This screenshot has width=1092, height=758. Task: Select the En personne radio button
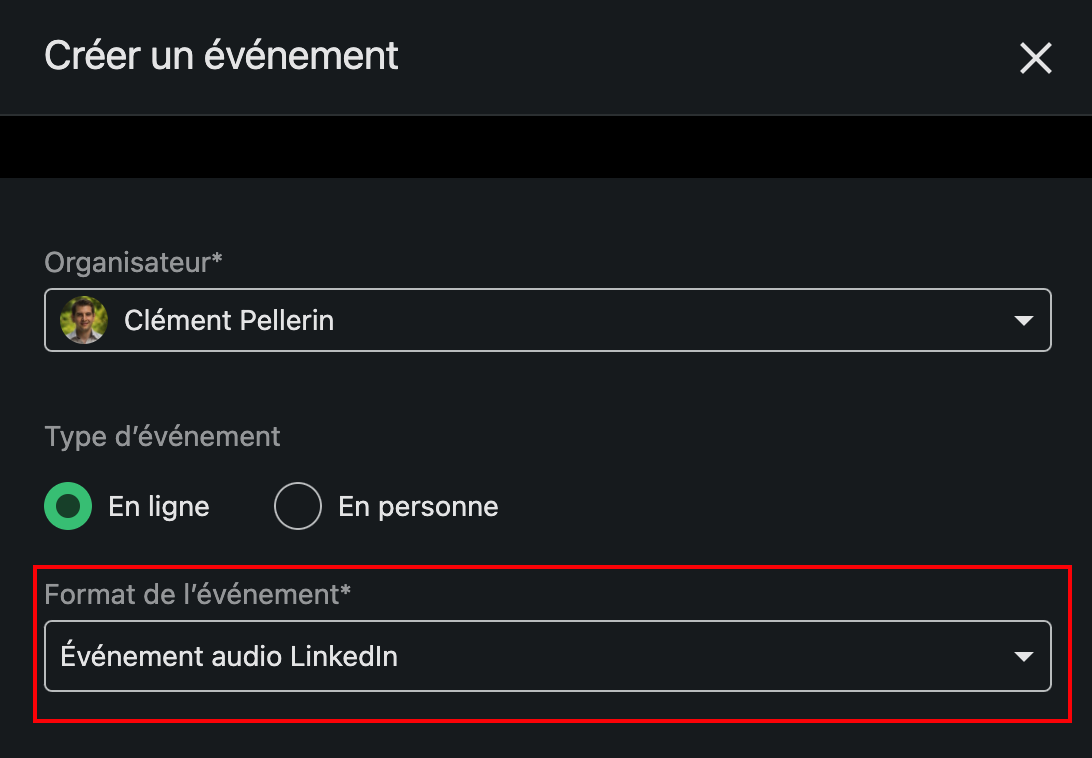pos(298,506)
